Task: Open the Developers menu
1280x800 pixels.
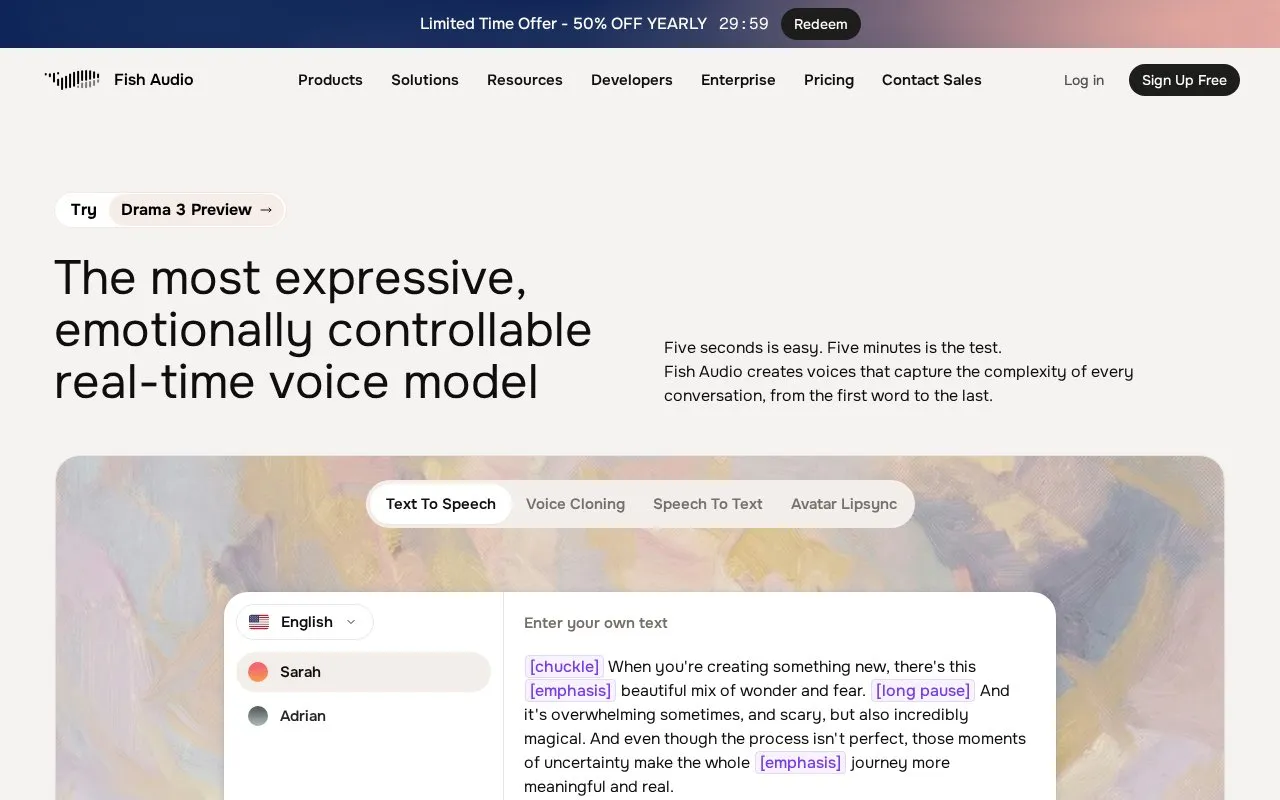Action: pyautogui.click(x=632, y=80)
